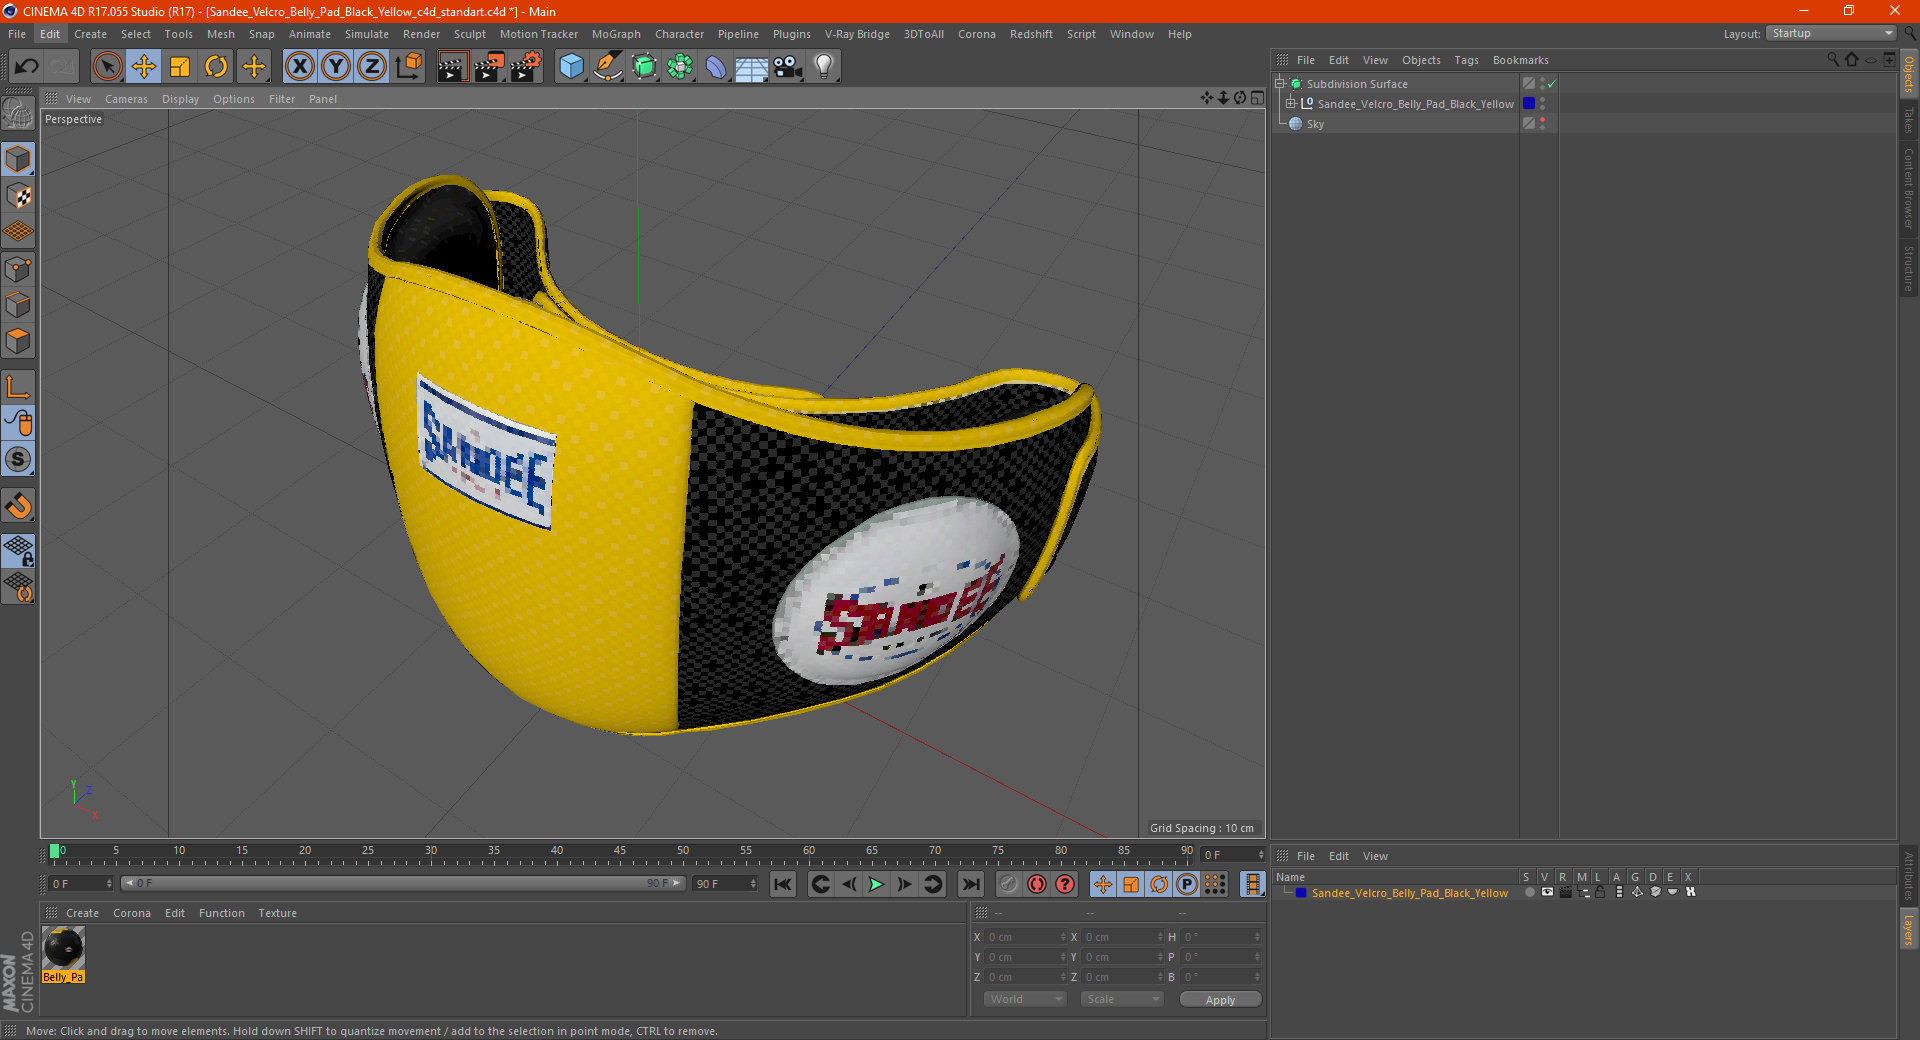Open Edit Render Settings icon
Image resolution: width=1920 pixels, height=1040 pixels.
pyautogui.click(x=526, y=67)
